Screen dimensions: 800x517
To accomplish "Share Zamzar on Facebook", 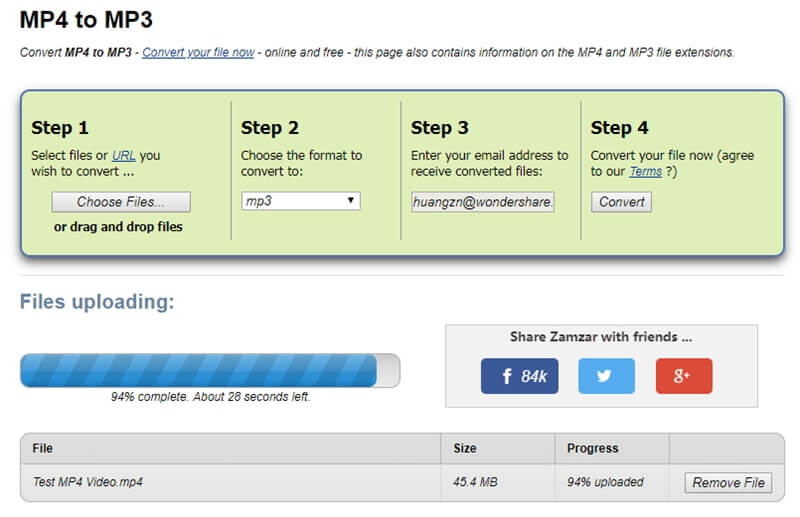I will (x=520, y=376).
